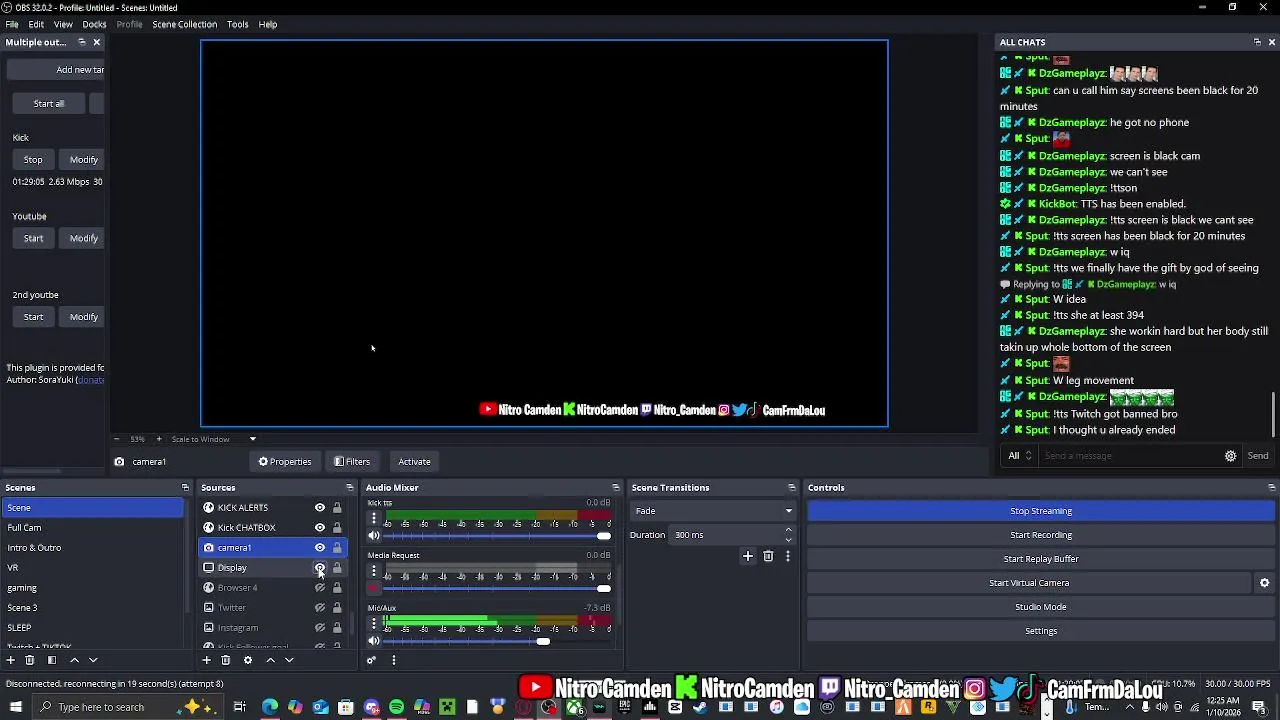Open the Scene Collection menu

tap(184, 24)
